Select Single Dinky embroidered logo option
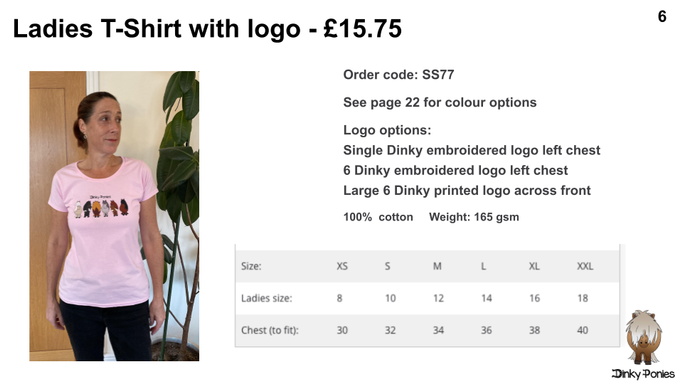683x384 pixels. 472,150
